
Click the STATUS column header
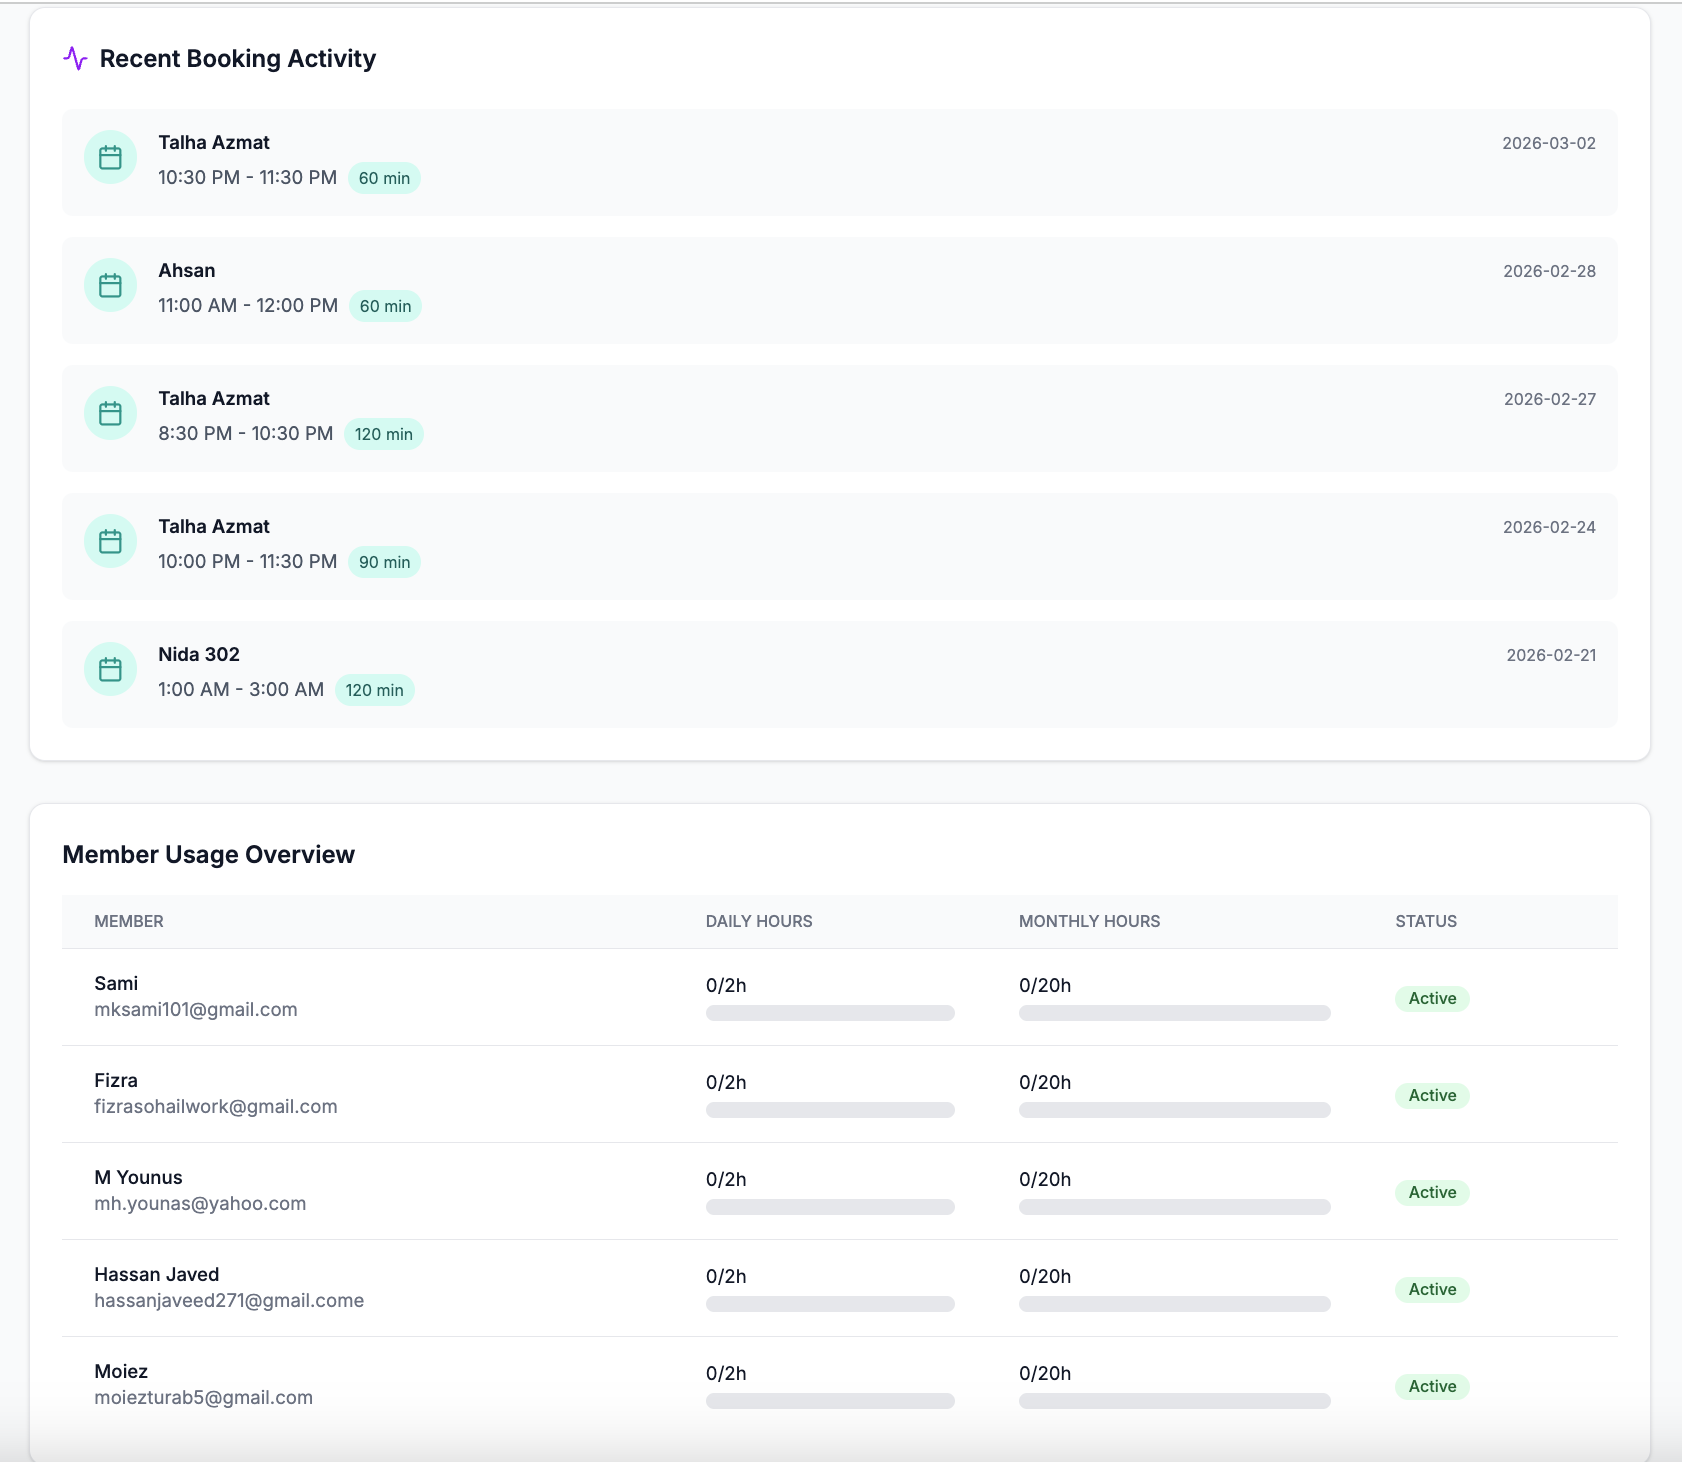point(1426,921)
